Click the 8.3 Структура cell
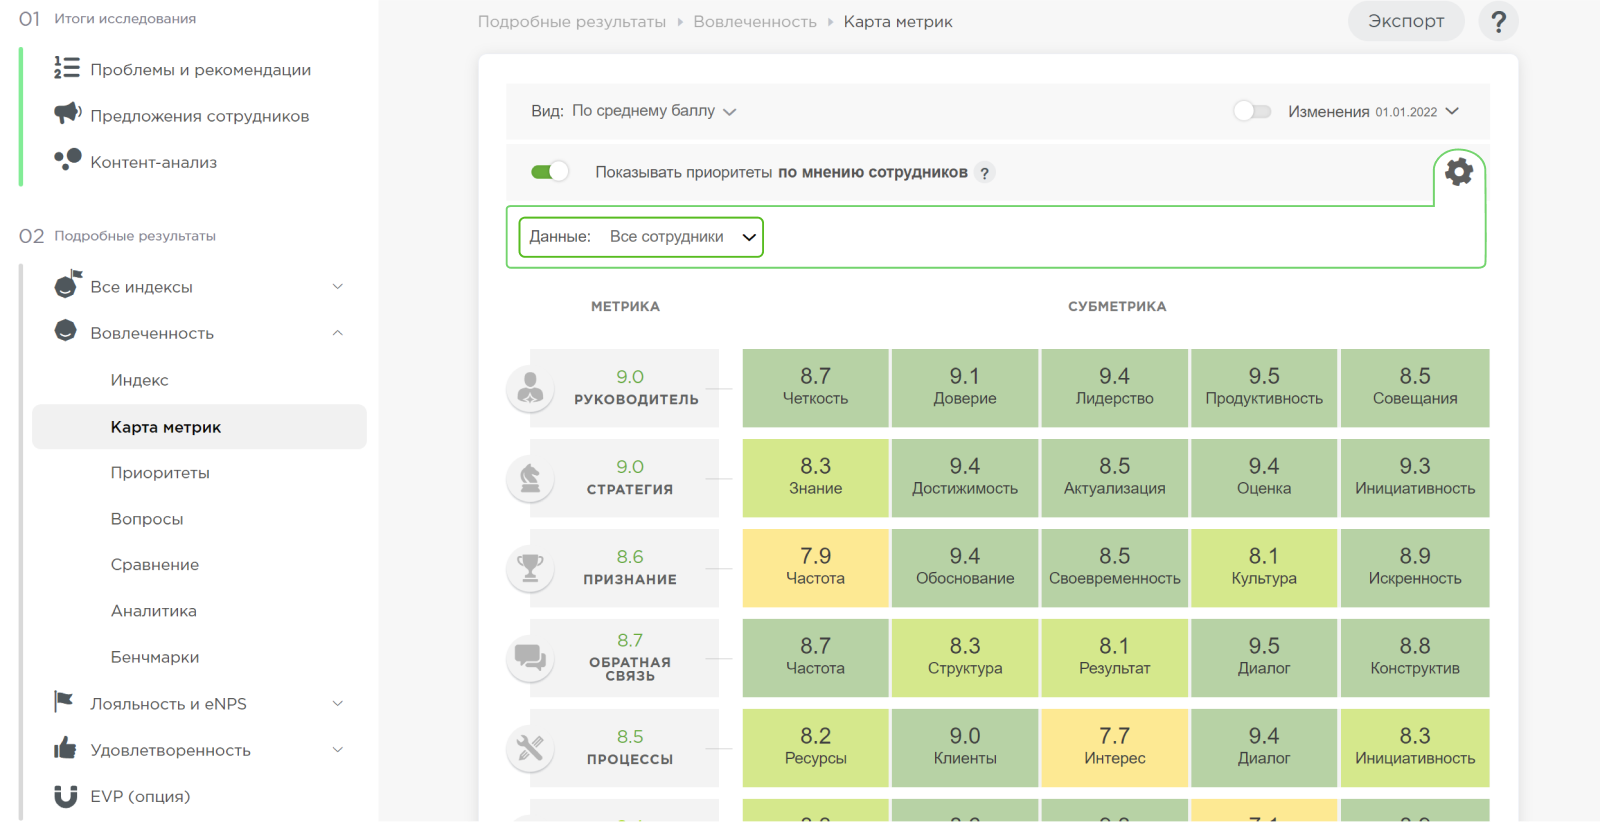The width and height of the screenshot is (1600, 822). [x=965, y=658]
